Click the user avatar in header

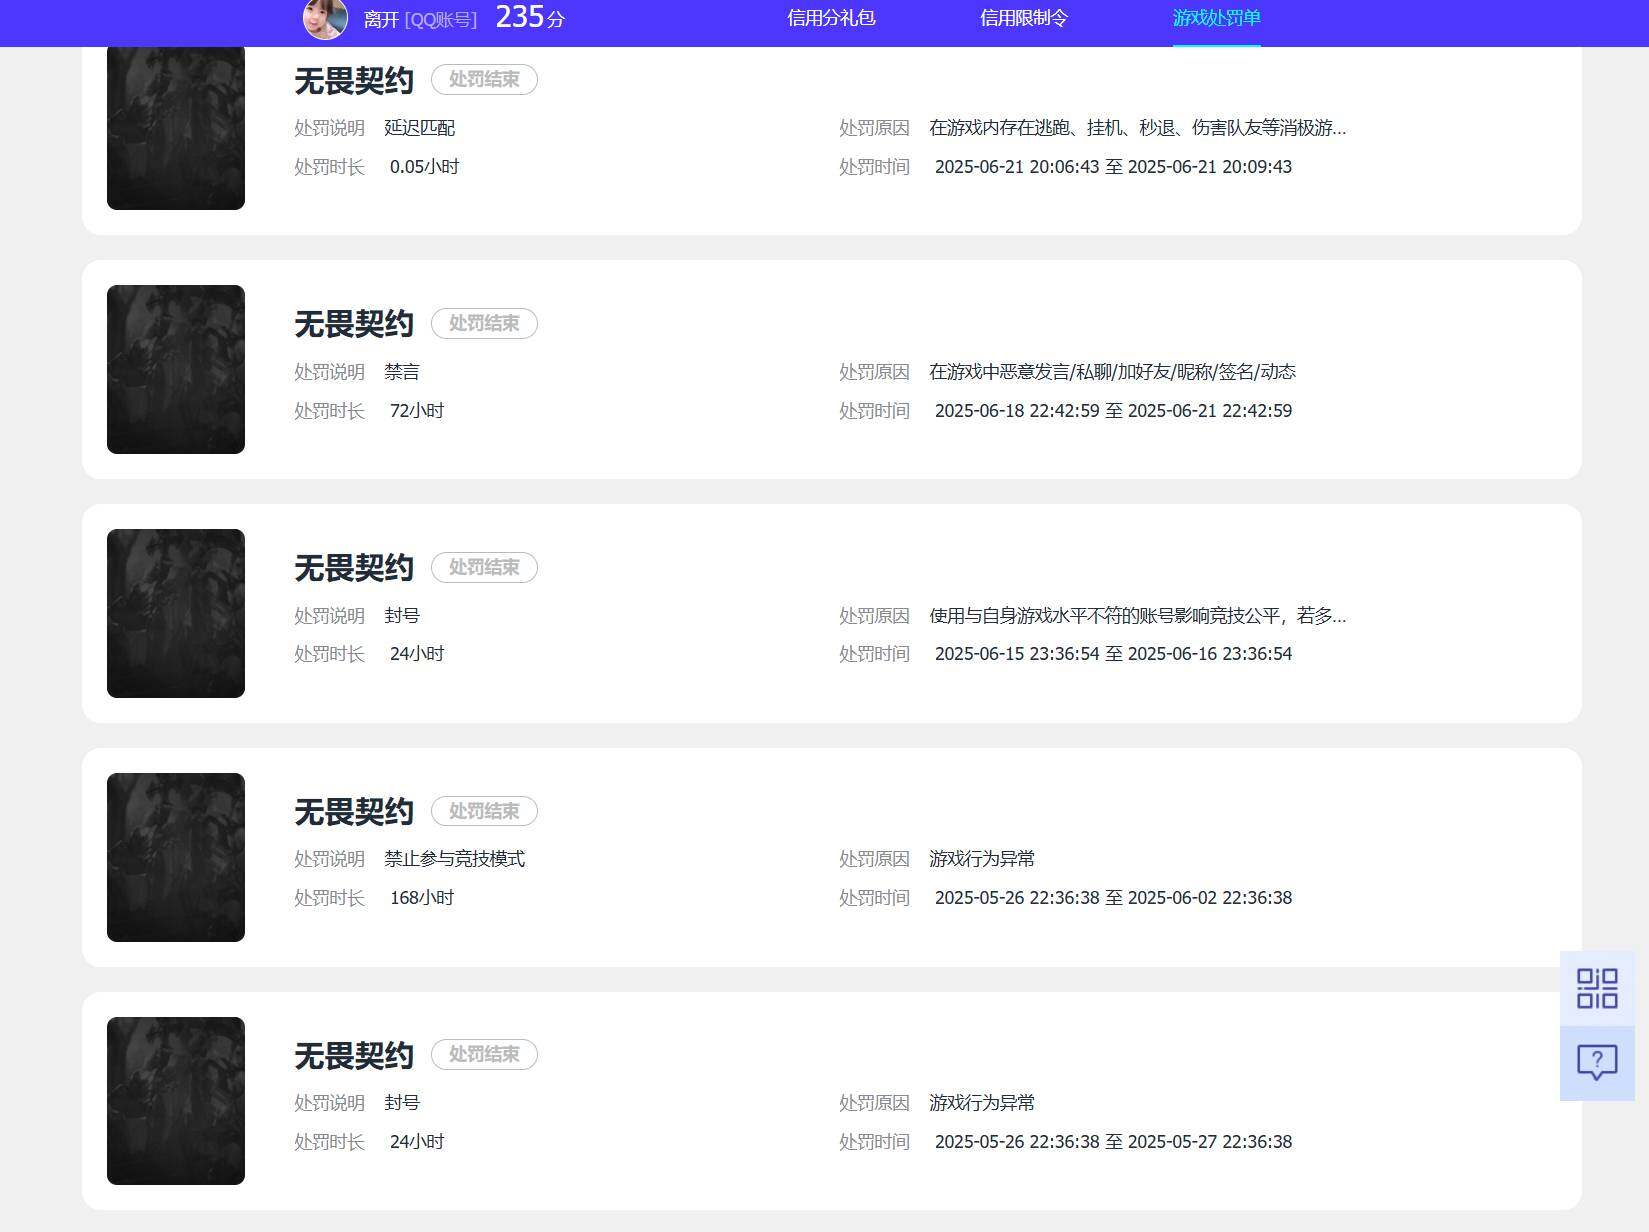click(x=325, y=18)
